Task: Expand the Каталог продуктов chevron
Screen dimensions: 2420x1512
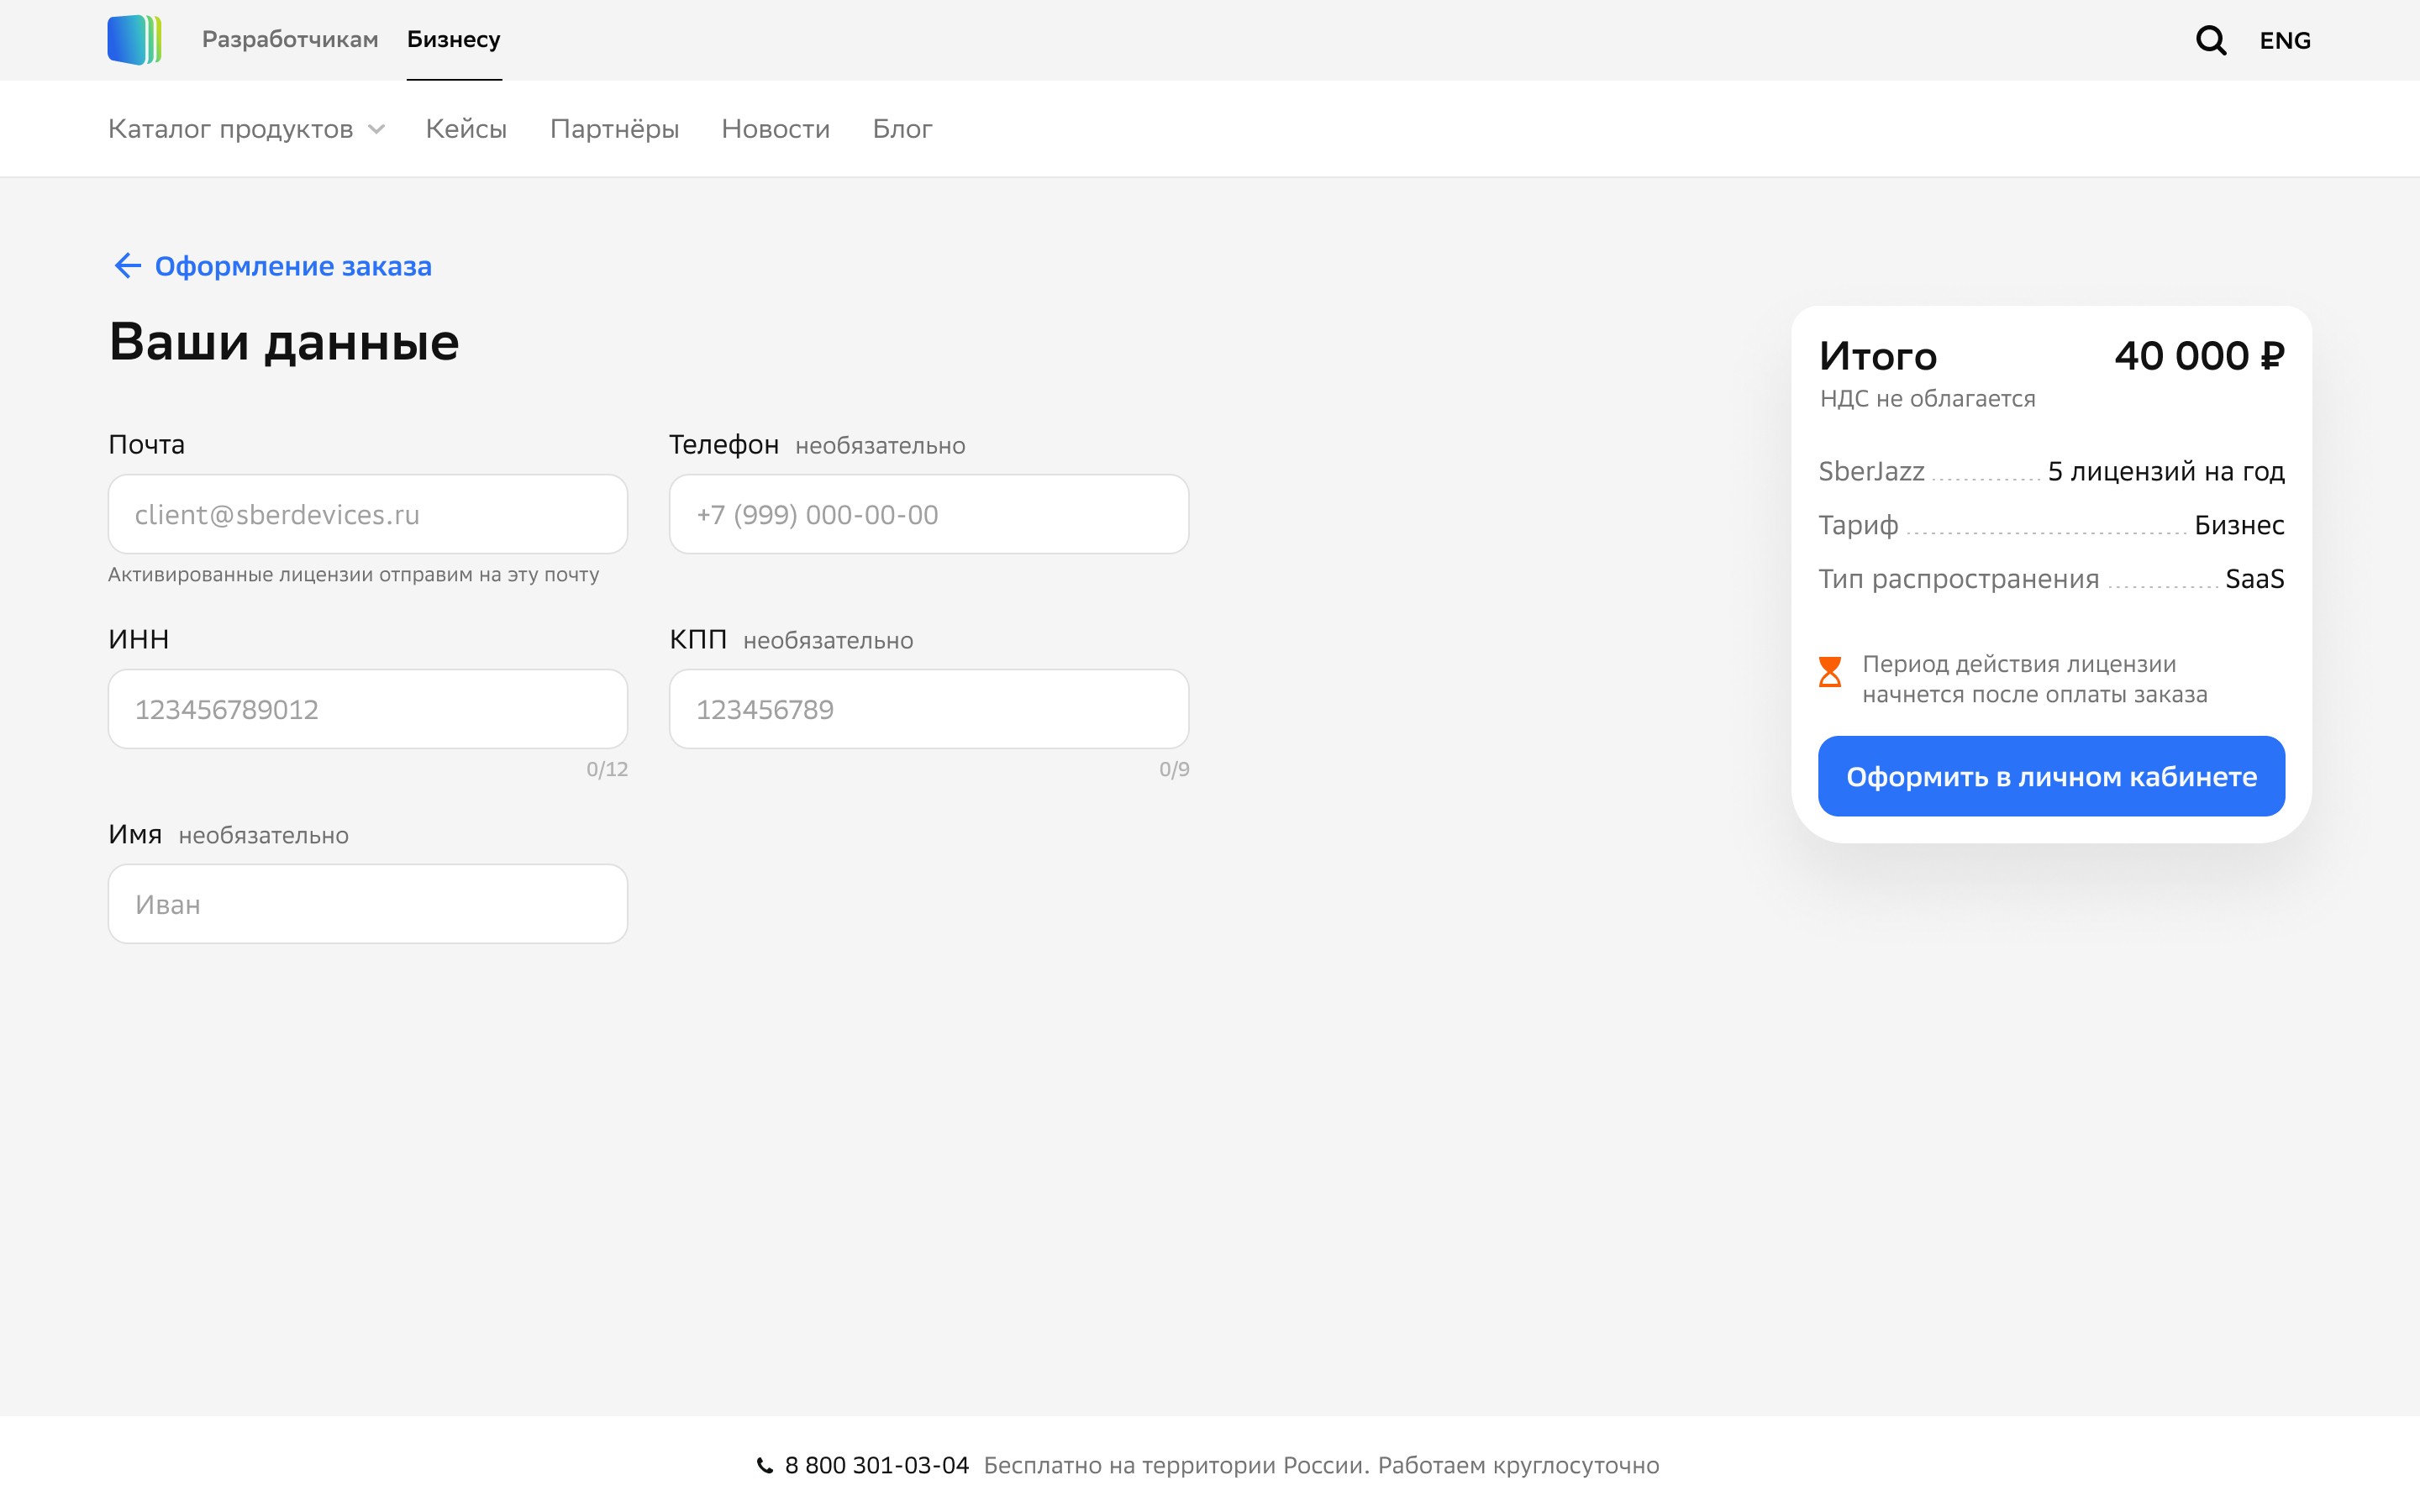Action: pyautogui.click(x=377, y=130)
